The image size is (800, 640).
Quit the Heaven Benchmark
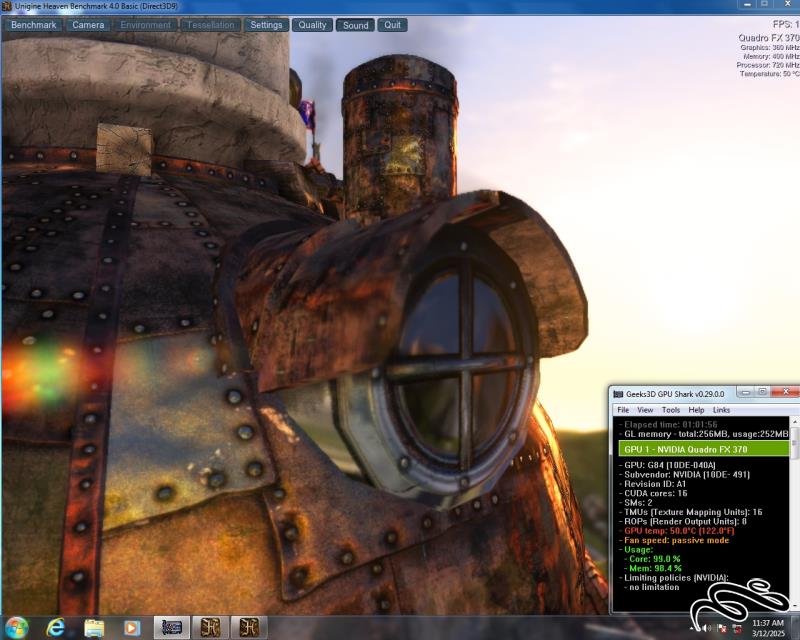pyautogui.click(x=392, y=25)
